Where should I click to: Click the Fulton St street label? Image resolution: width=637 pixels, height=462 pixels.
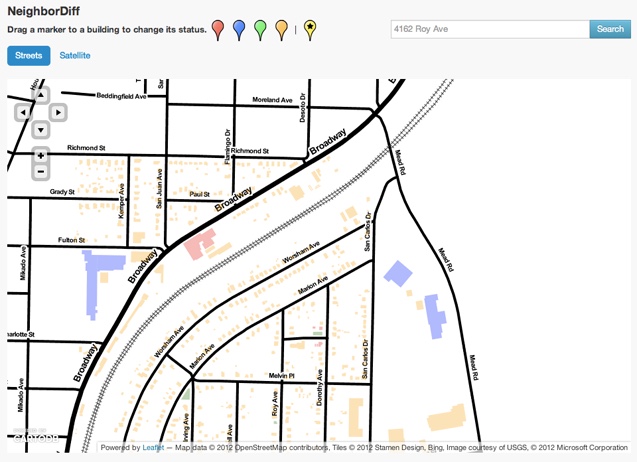pyautogui.click(x=72, y=240)
